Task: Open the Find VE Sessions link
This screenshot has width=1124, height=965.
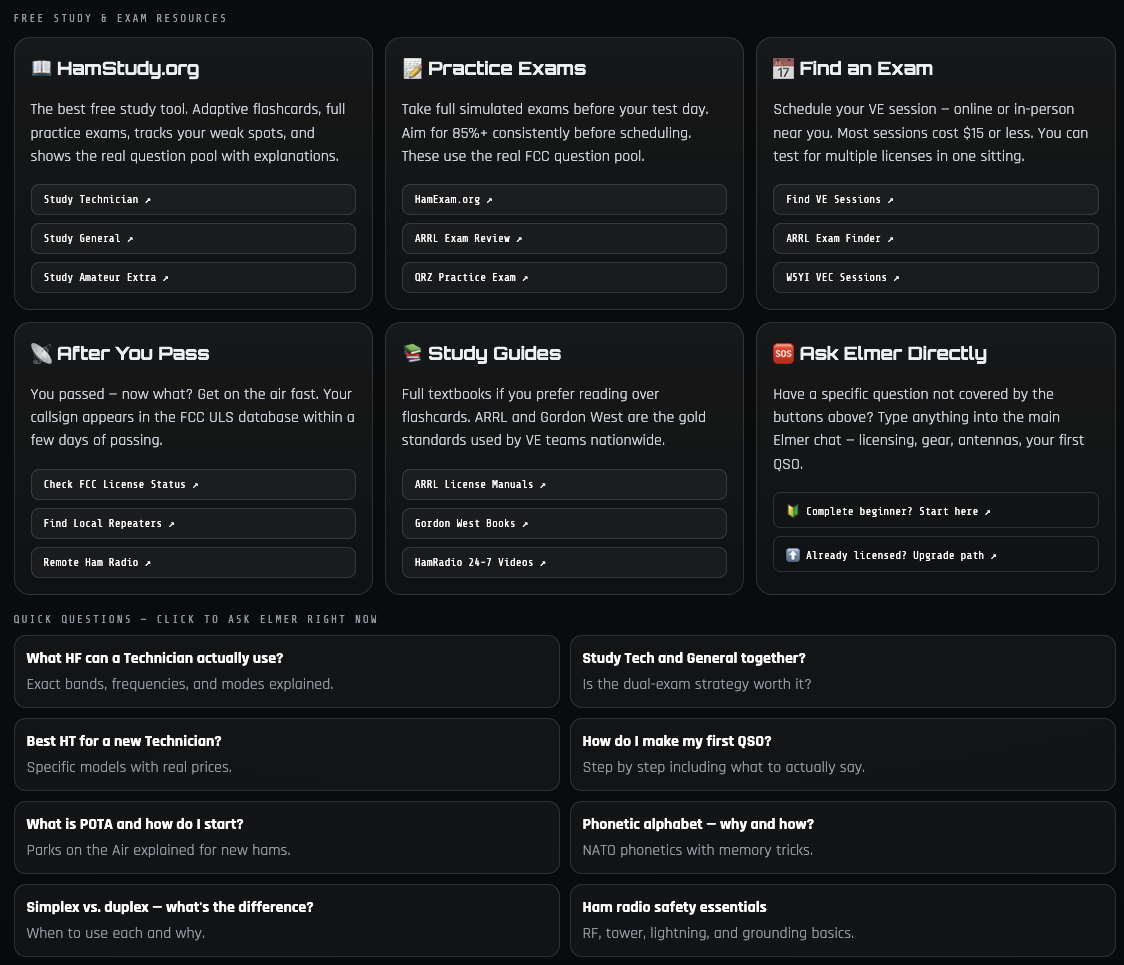Action: (935, 199)
